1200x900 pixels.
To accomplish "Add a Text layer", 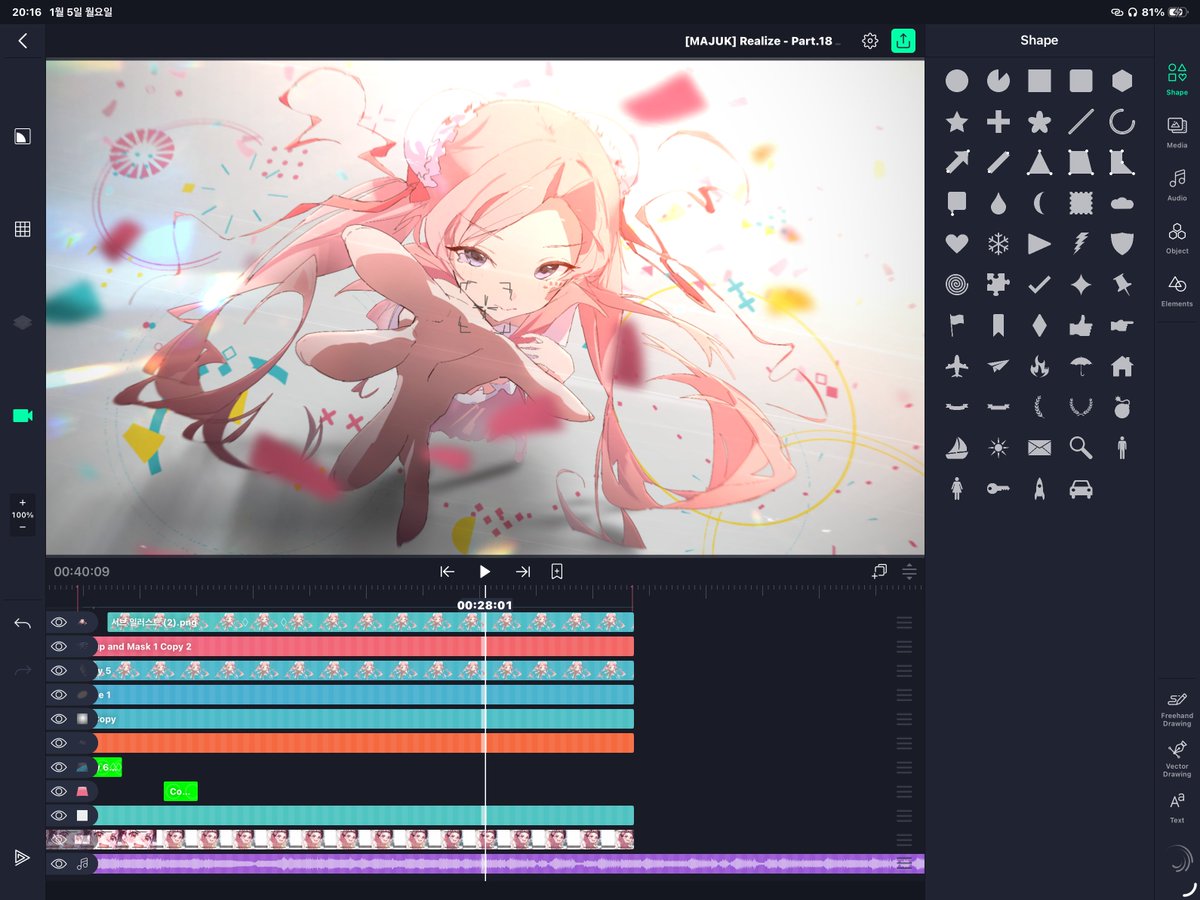I will 1177,808.
